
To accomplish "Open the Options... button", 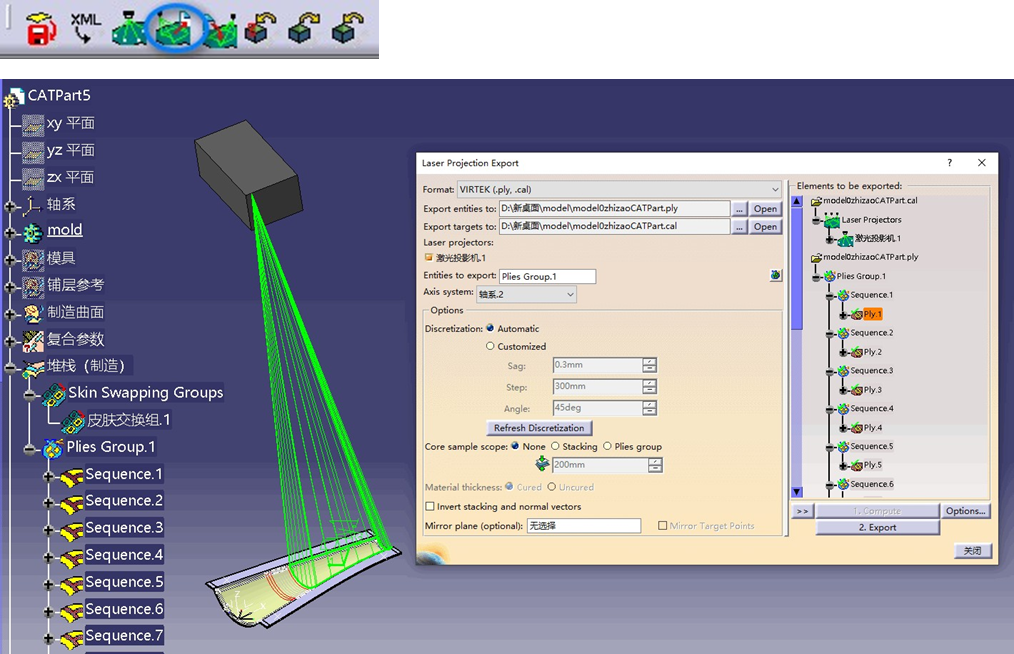I will 965,510.
